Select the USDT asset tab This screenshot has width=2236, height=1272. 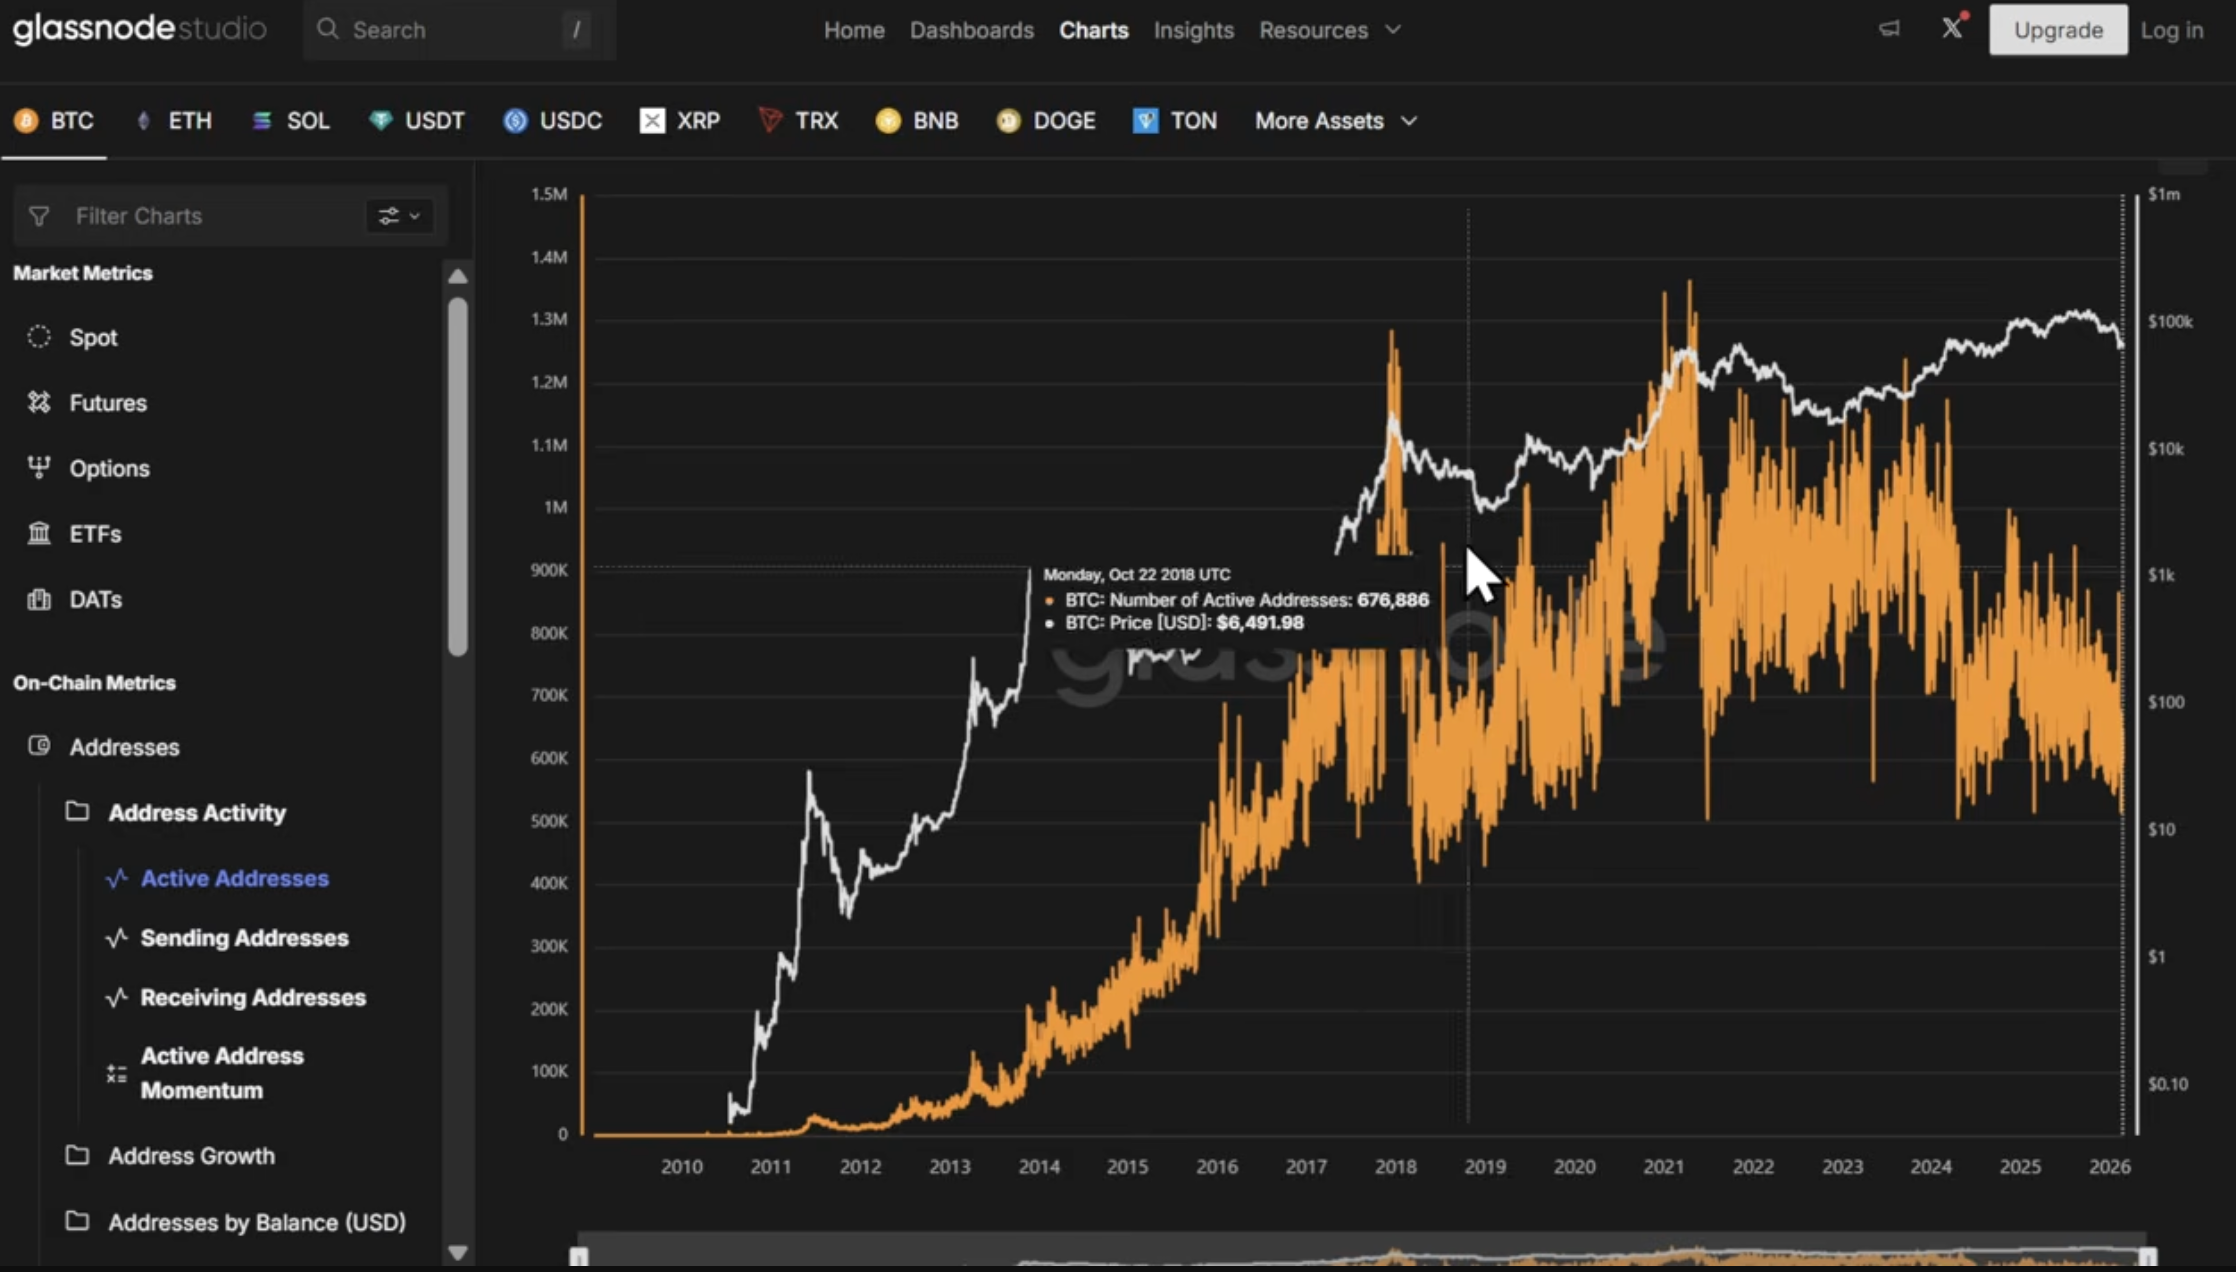click(417, 121)
